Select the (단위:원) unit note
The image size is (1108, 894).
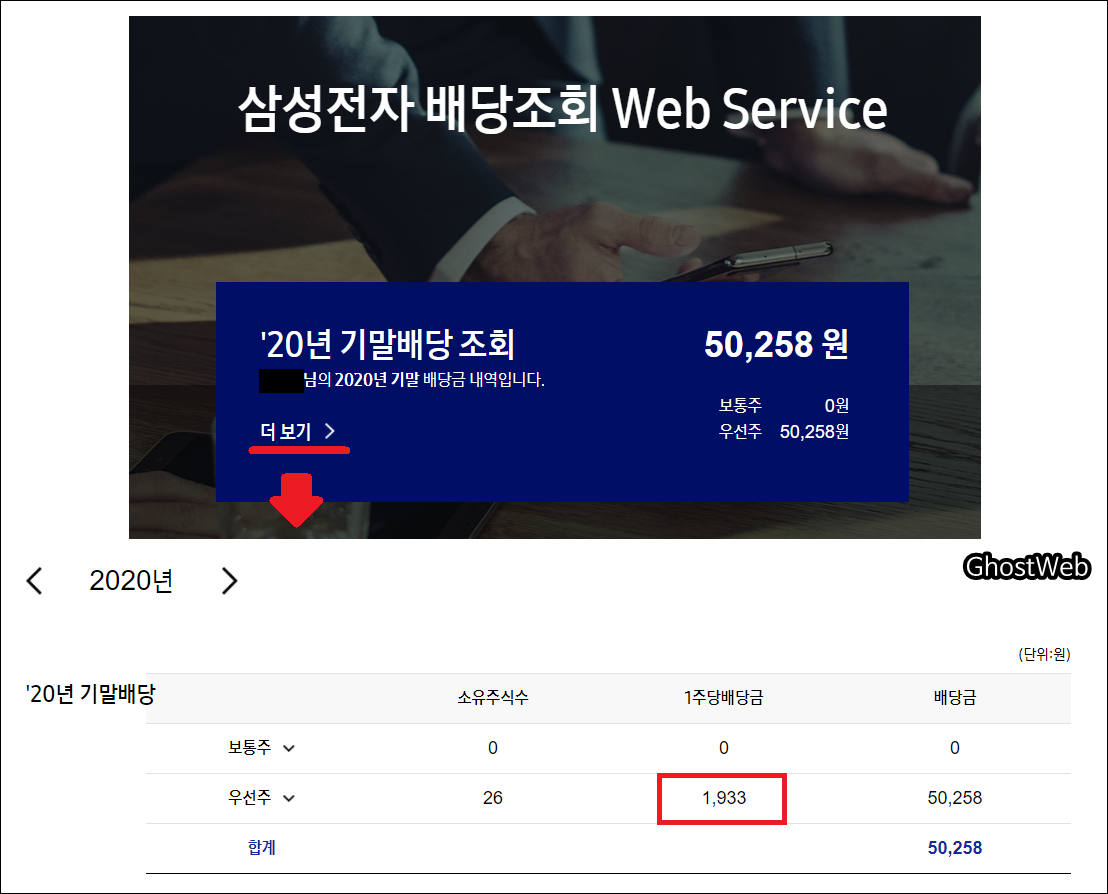(1044, 654)
